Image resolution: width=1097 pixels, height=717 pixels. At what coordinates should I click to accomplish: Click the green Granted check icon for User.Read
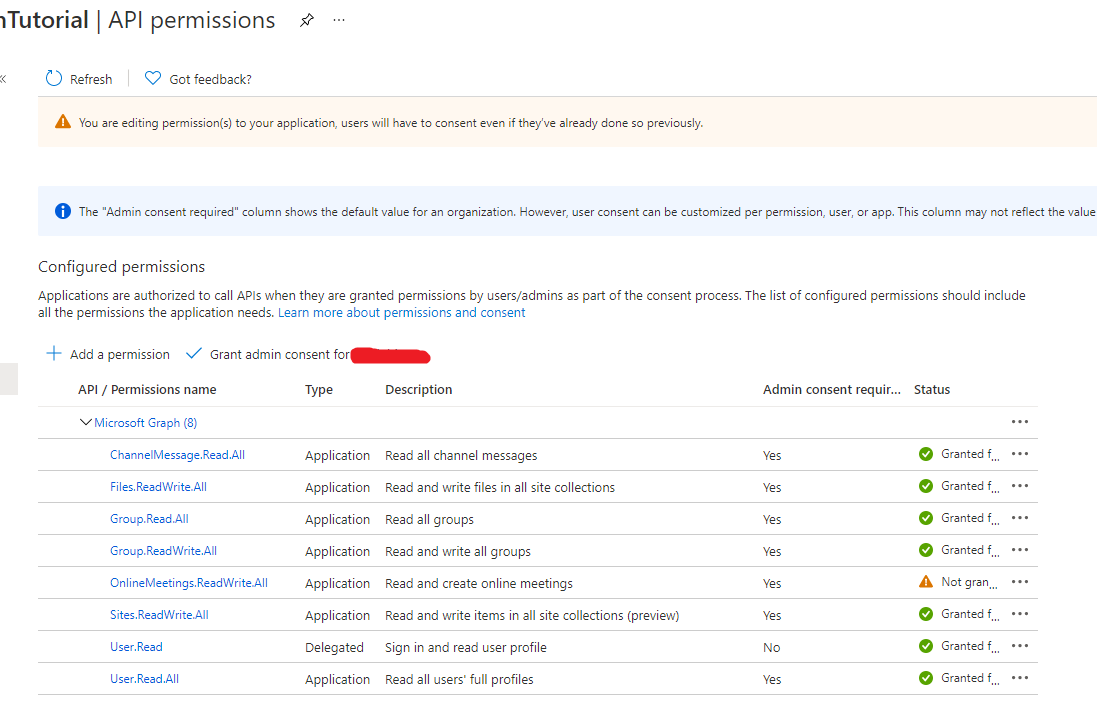coord(925,645)
